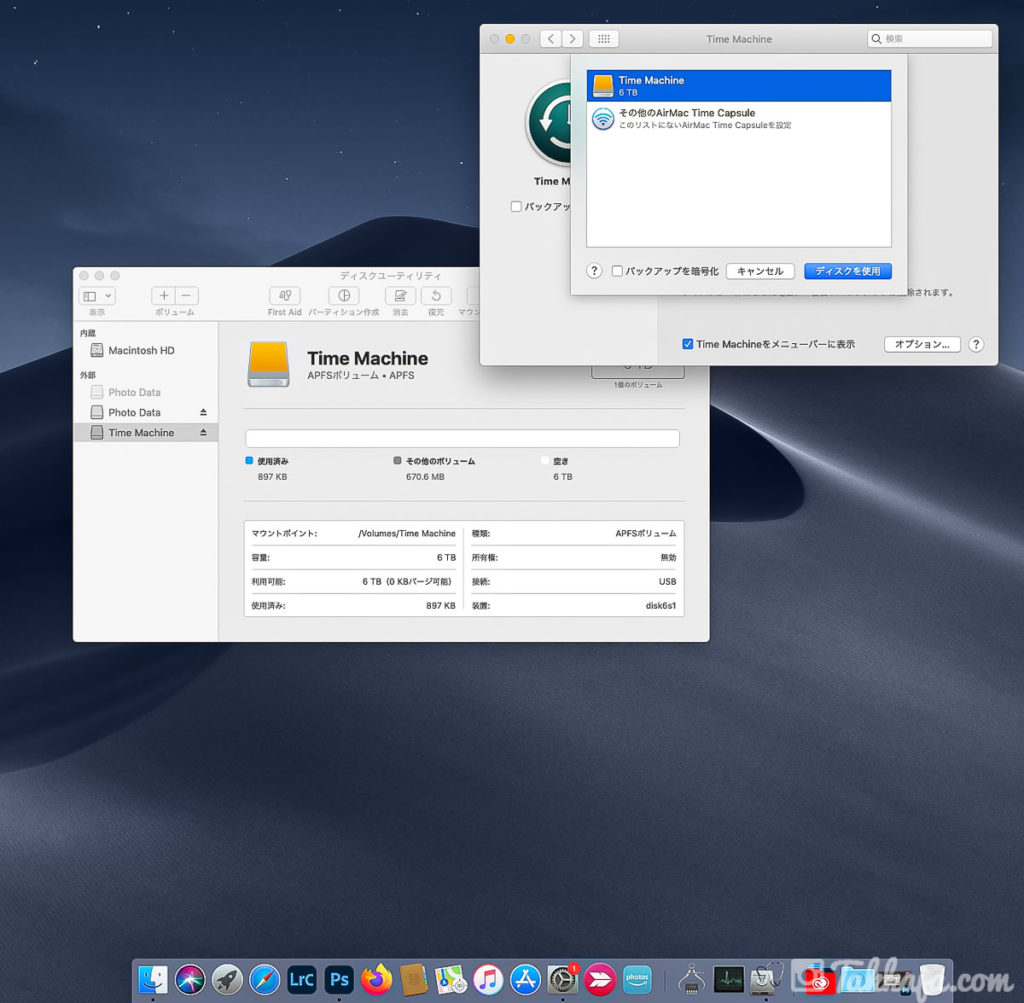This screenshot has height=1003, width=1024.
Task: Click the Cancel (キャンセル) button
Action: [760, 271]
